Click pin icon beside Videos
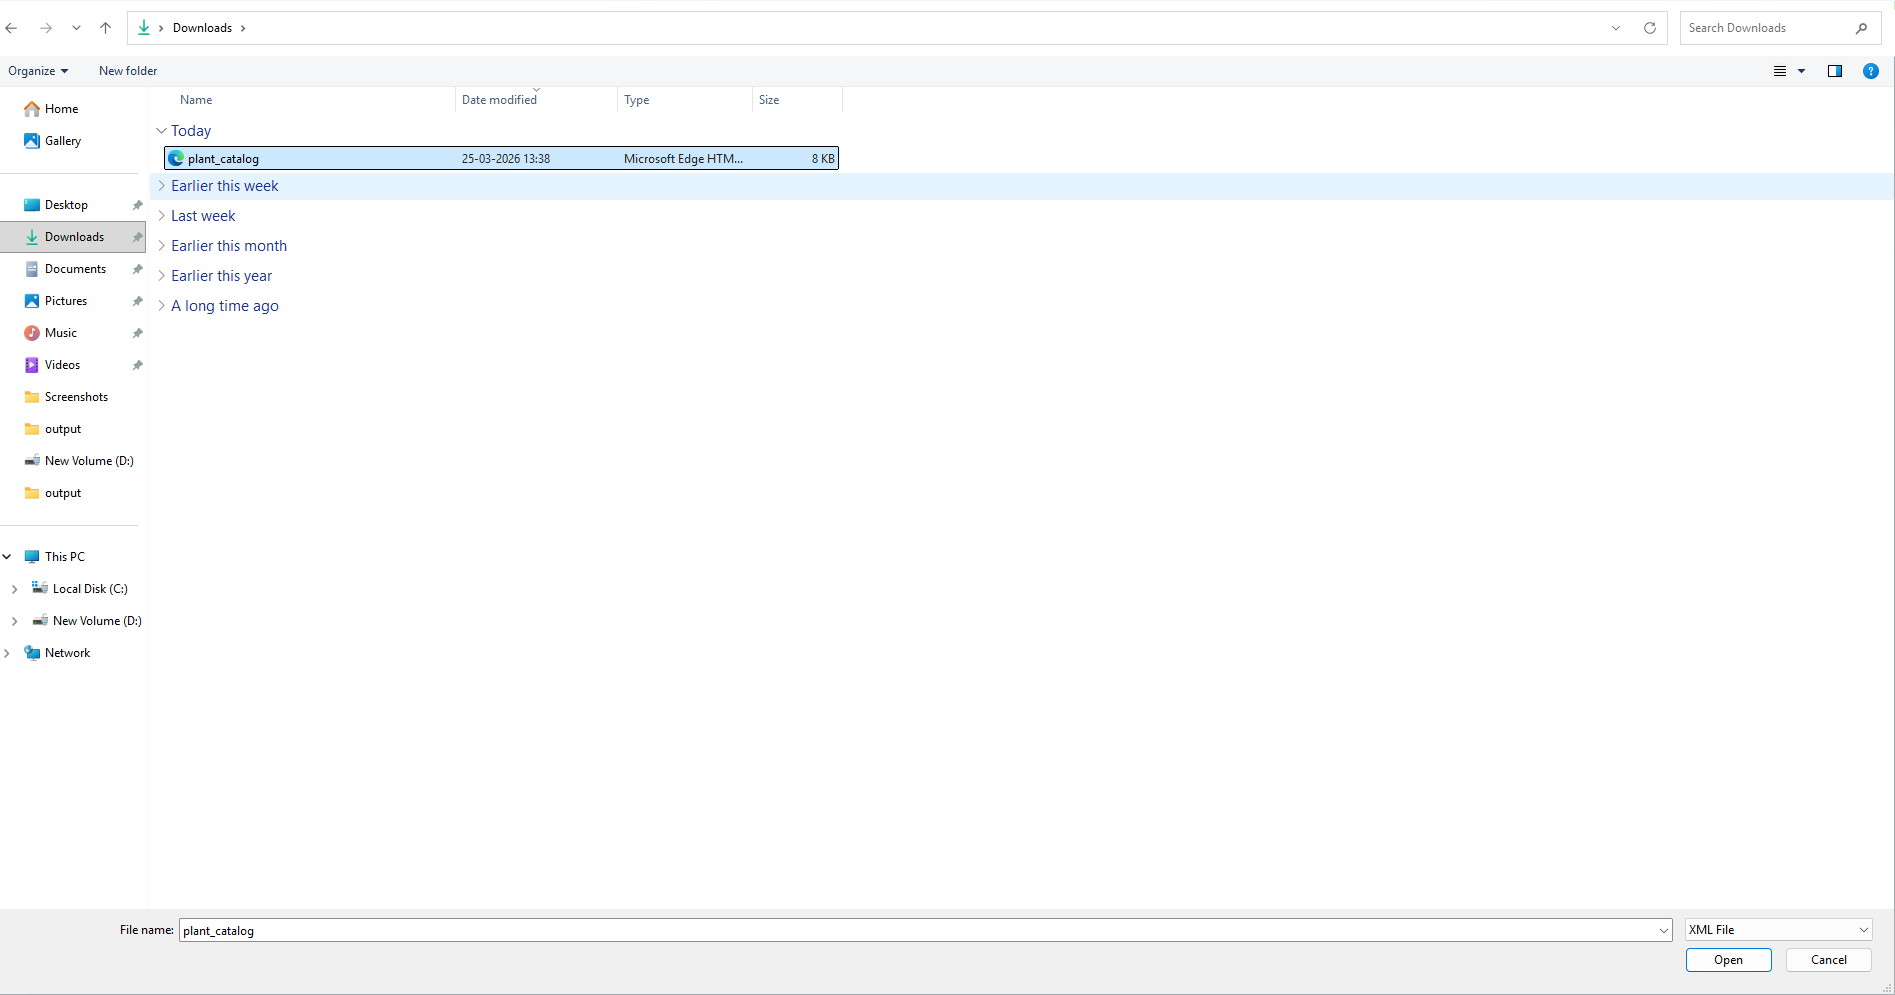This screenshot has height=995, width=1895. (x=137, y=365)
